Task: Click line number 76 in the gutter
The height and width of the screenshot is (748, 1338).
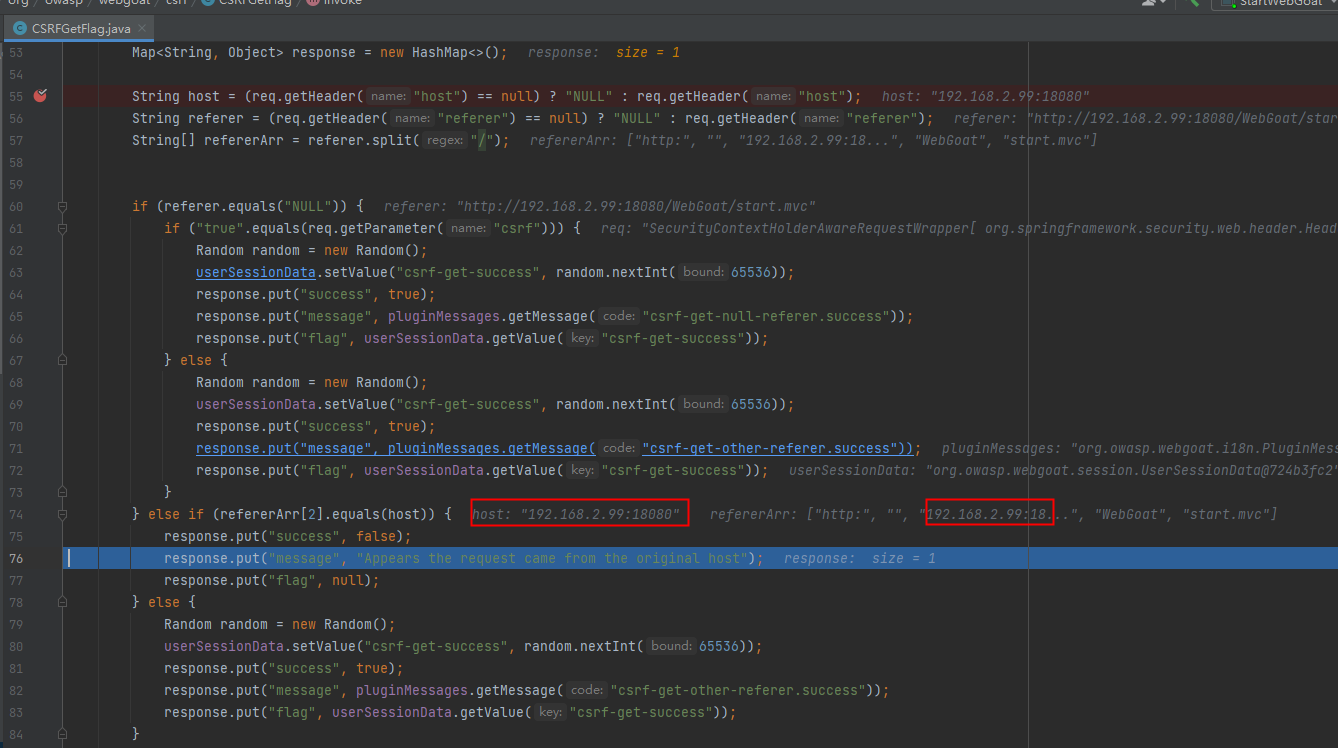Action: pyautogui.click(x=15, y=558)
